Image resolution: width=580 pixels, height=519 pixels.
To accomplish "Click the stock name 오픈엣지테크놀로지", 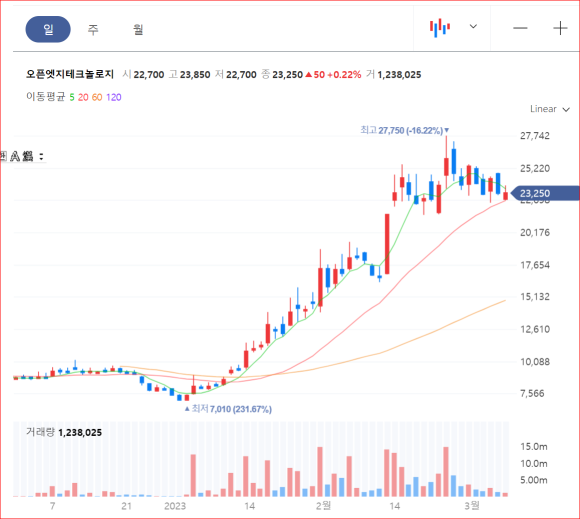I will click(70, 74).
